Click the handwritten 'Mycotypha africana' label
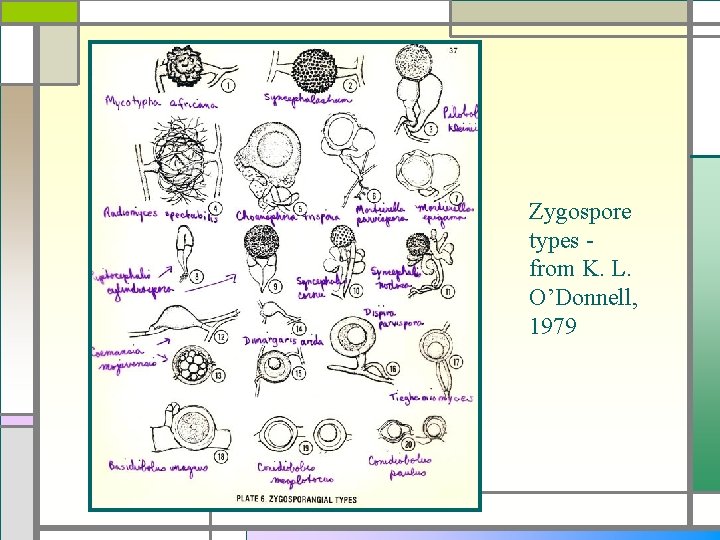720x540 pixels. 161,102
